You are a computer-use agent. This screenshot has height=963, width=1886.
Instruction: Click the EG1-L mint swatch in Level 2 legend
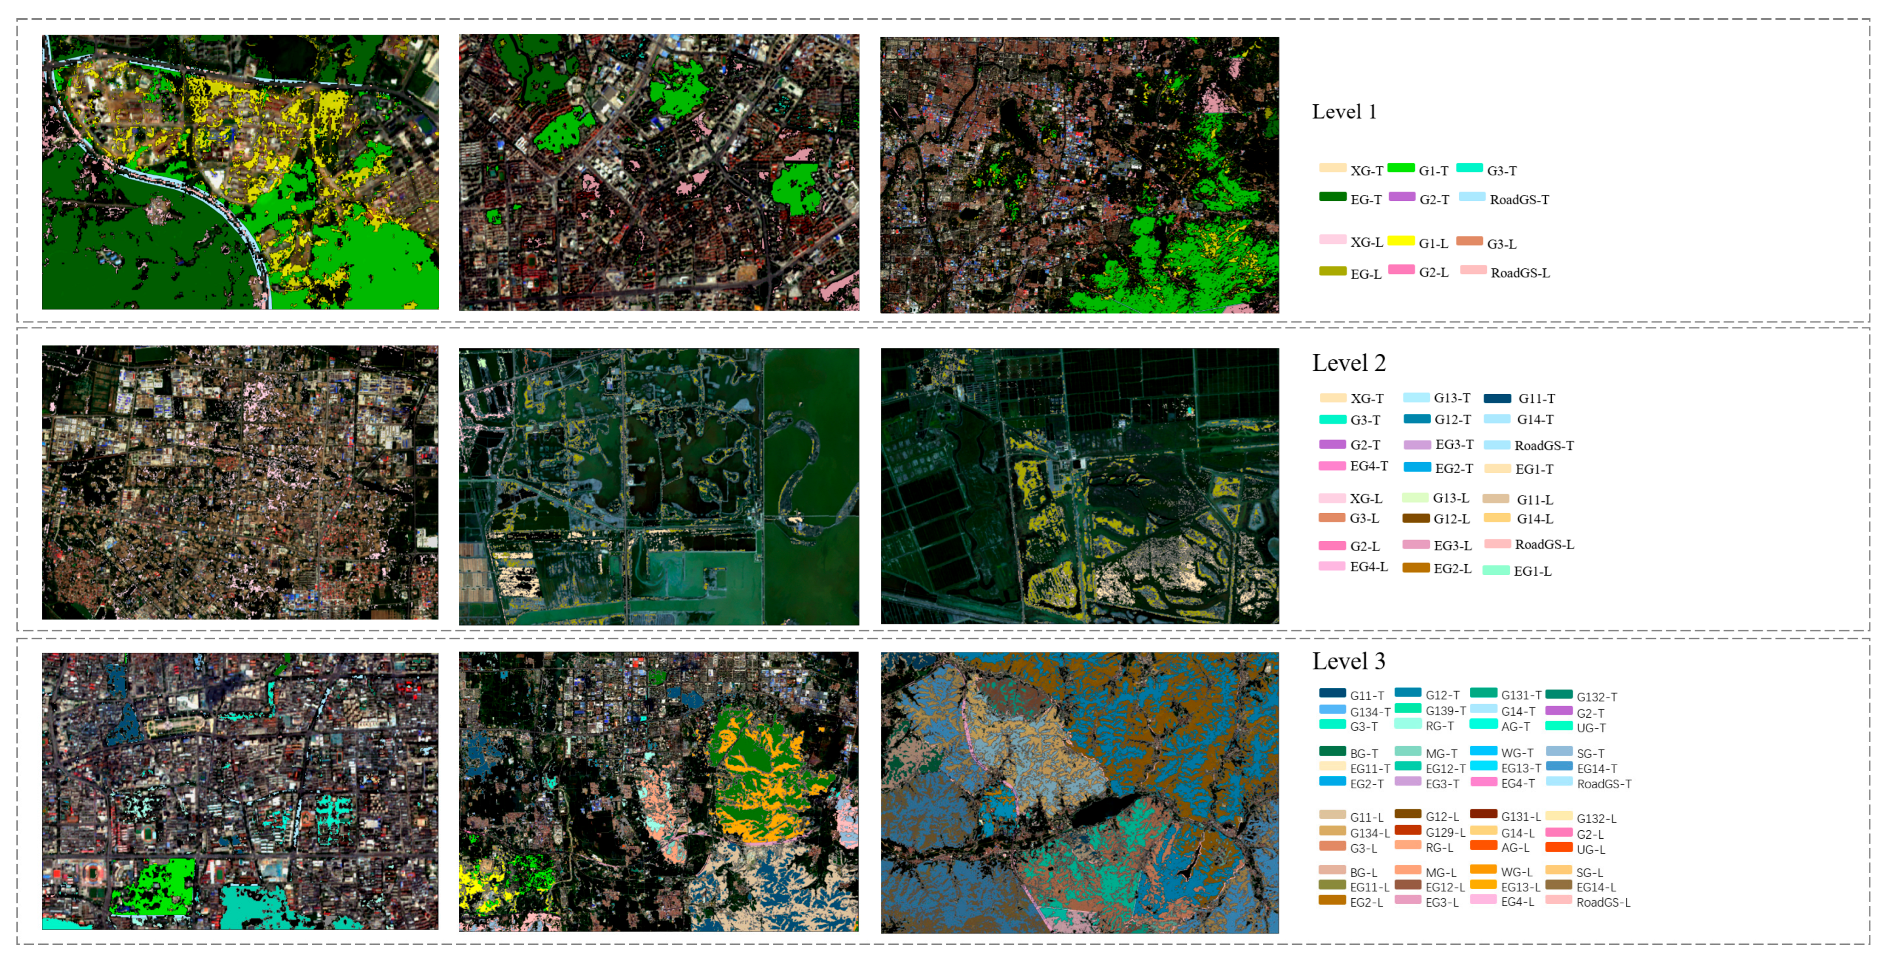pos(1496,570)
